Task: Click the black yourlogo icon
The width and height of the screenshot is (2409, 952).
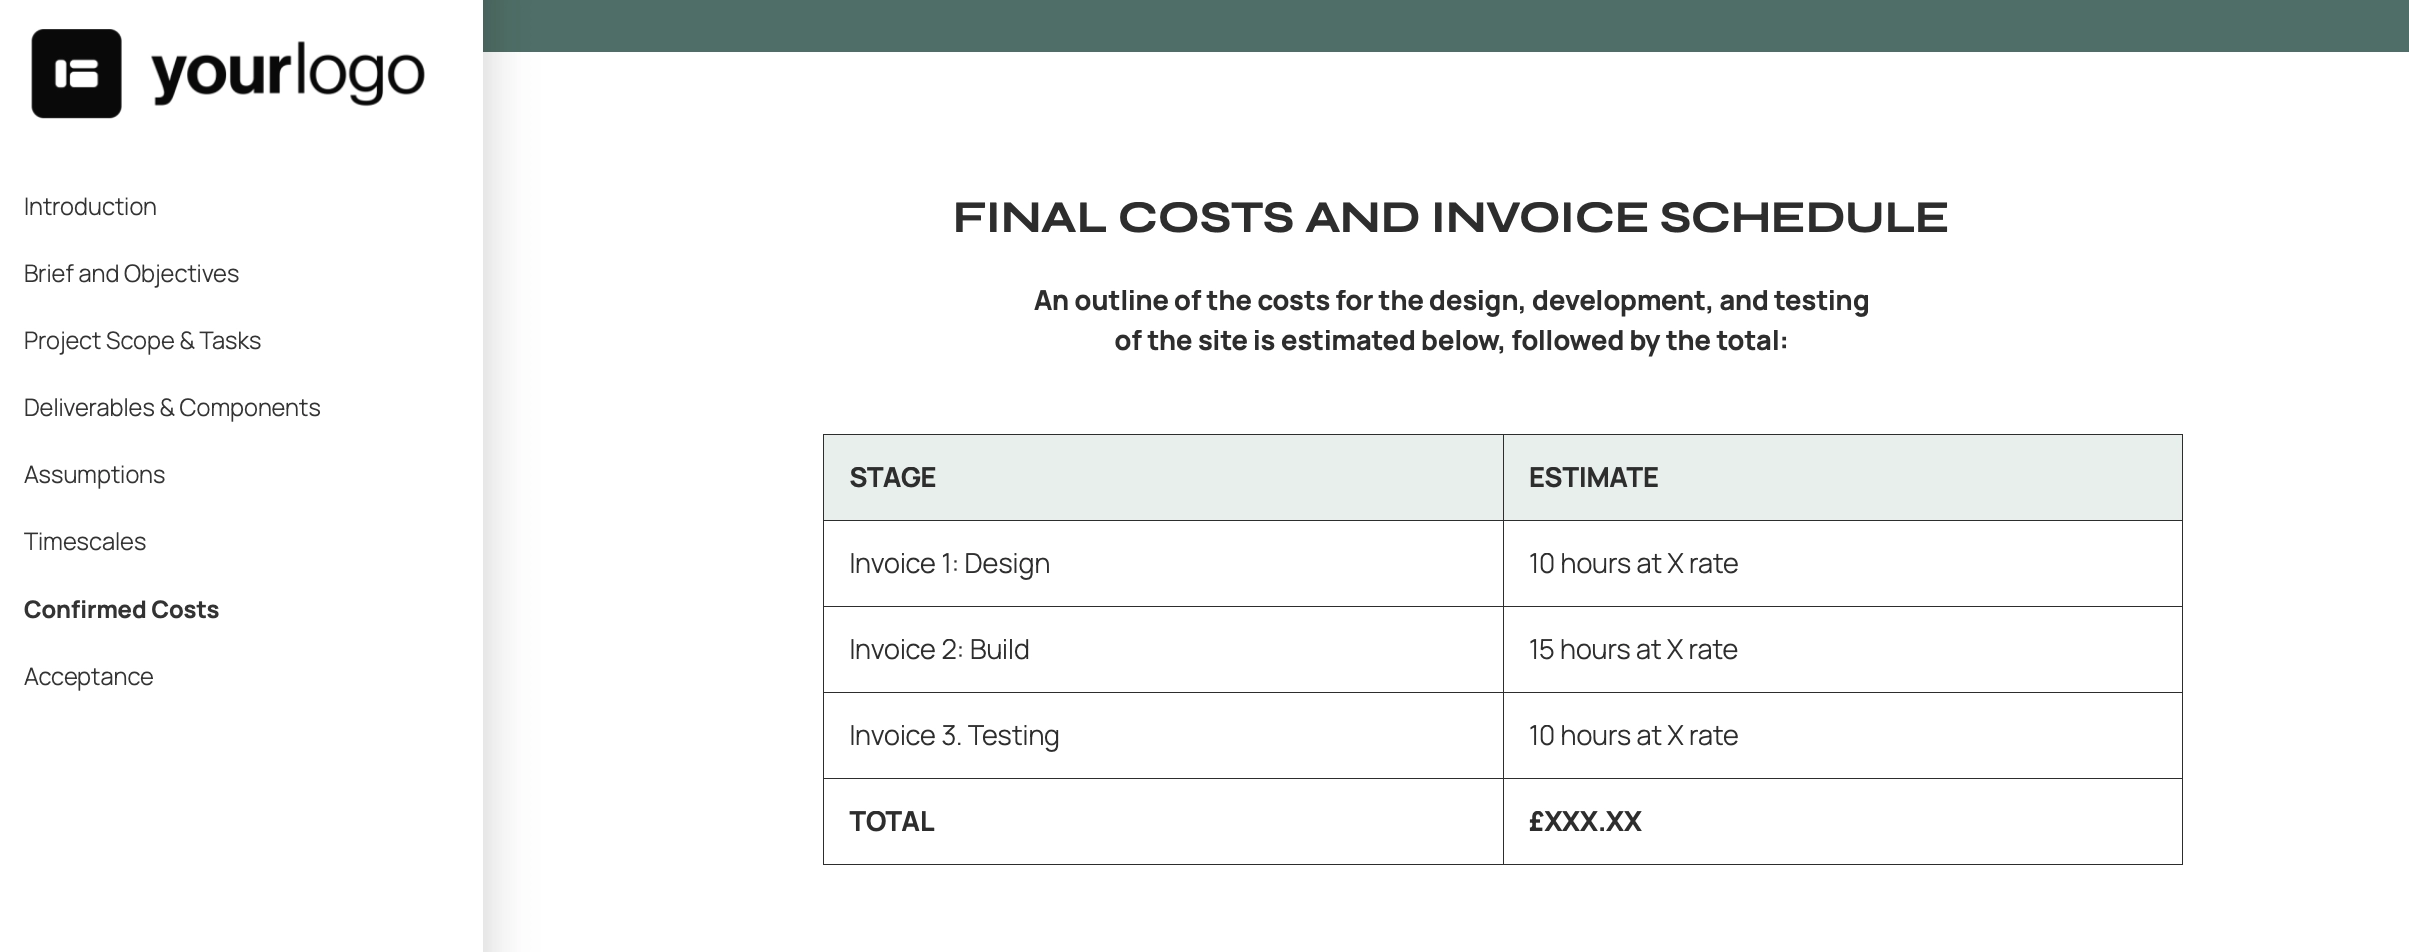Action: coord(76,73)
